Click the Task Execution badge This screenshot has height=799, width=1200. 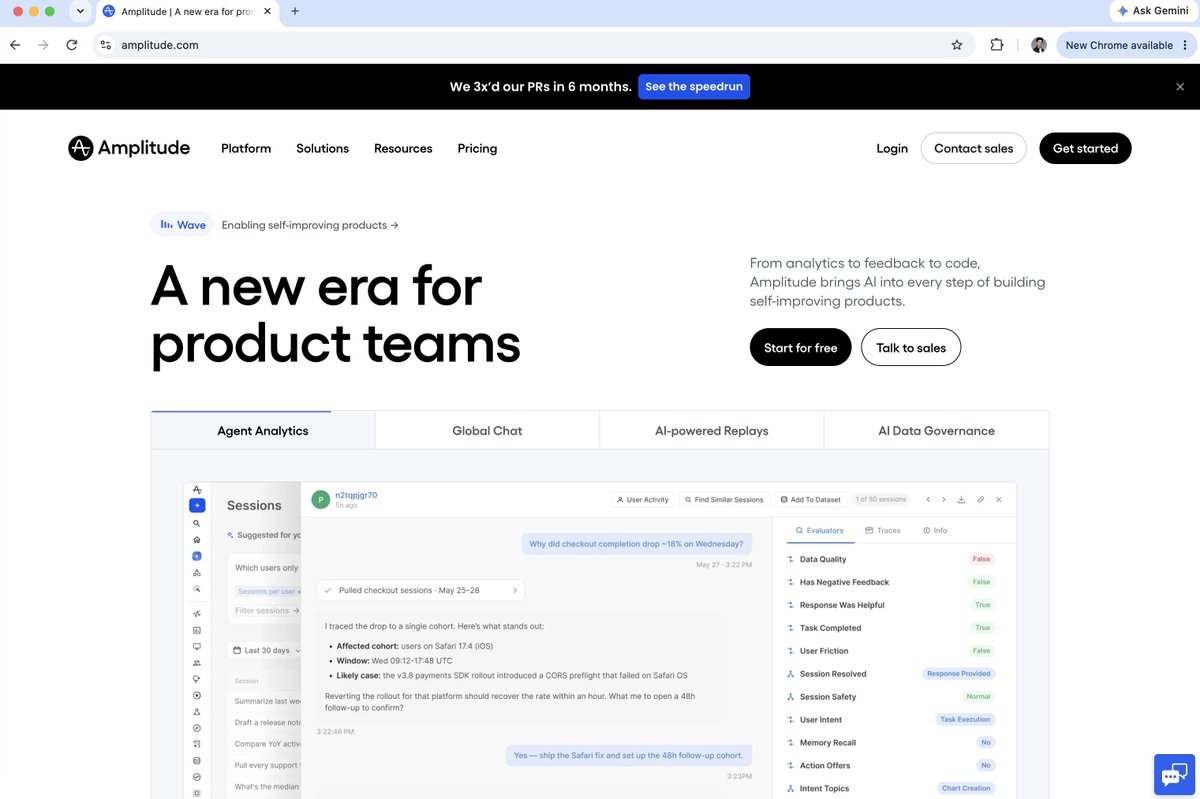point(965,720)
